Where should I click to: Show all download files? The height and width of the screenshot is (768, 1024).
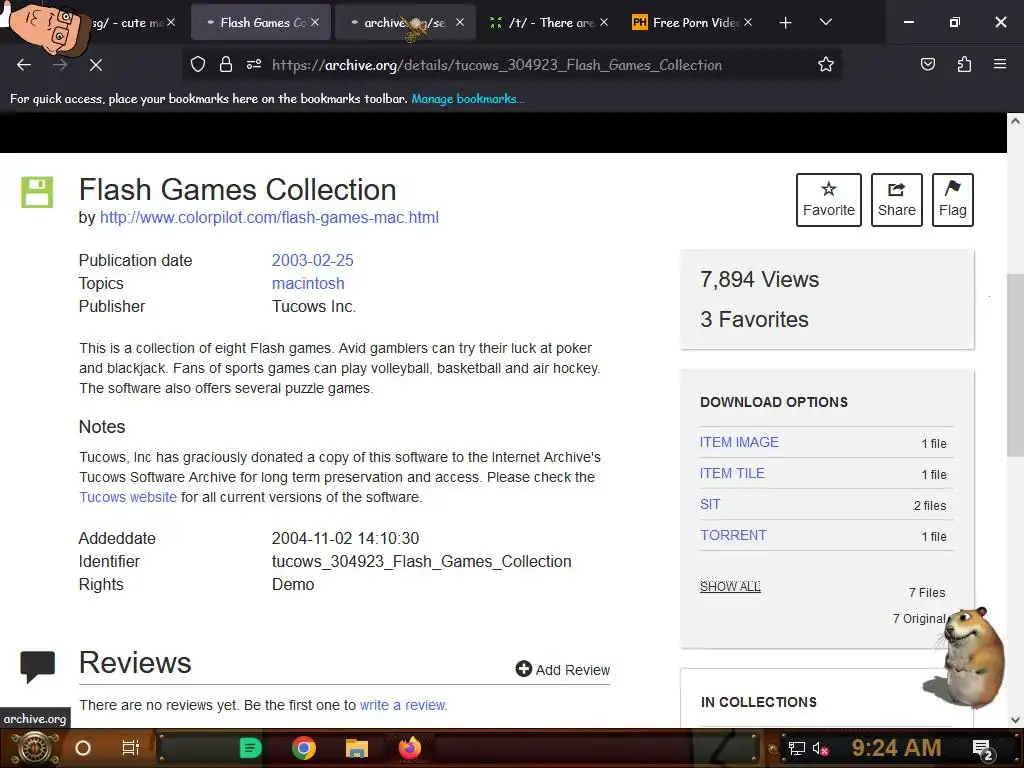[730, 586]
